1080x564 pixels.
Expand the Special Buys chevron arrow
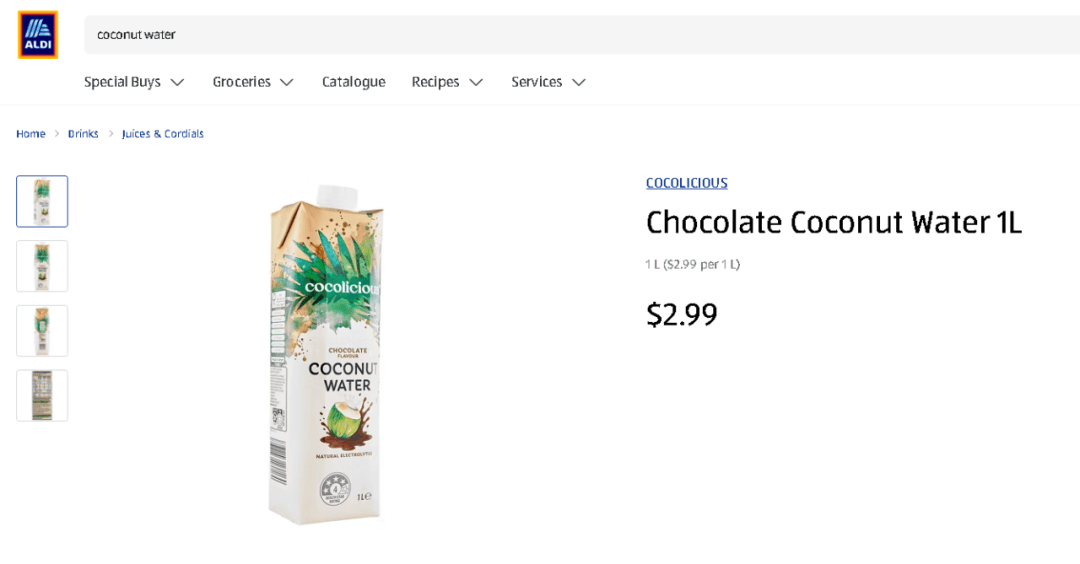point(178,82)
